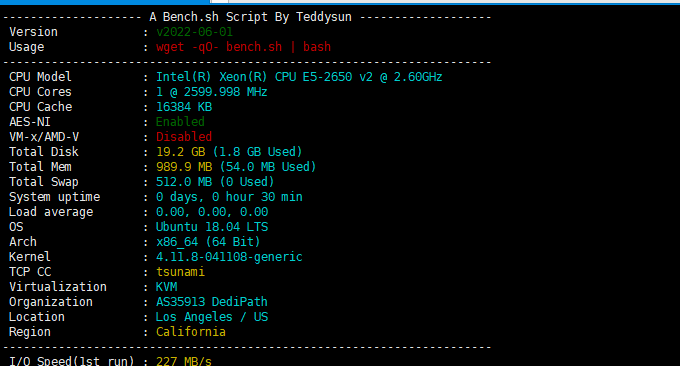This screenshot has width=680, height=366.
Task: Click the header 'A Bench.sh Script By Teddysun'
Action: tap(250, 17)
